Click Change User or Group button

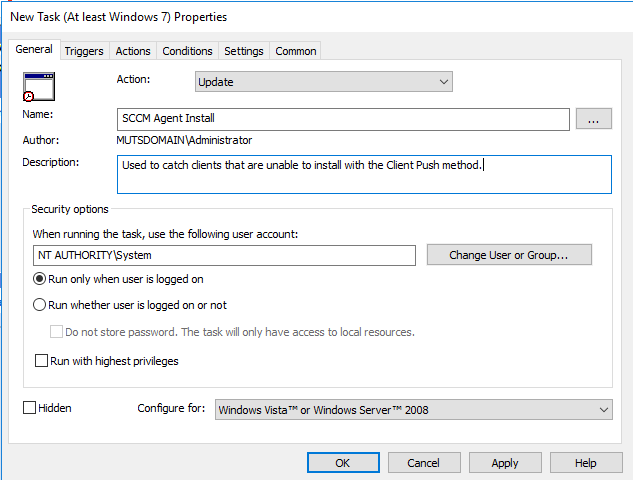[x=509, y=255]
